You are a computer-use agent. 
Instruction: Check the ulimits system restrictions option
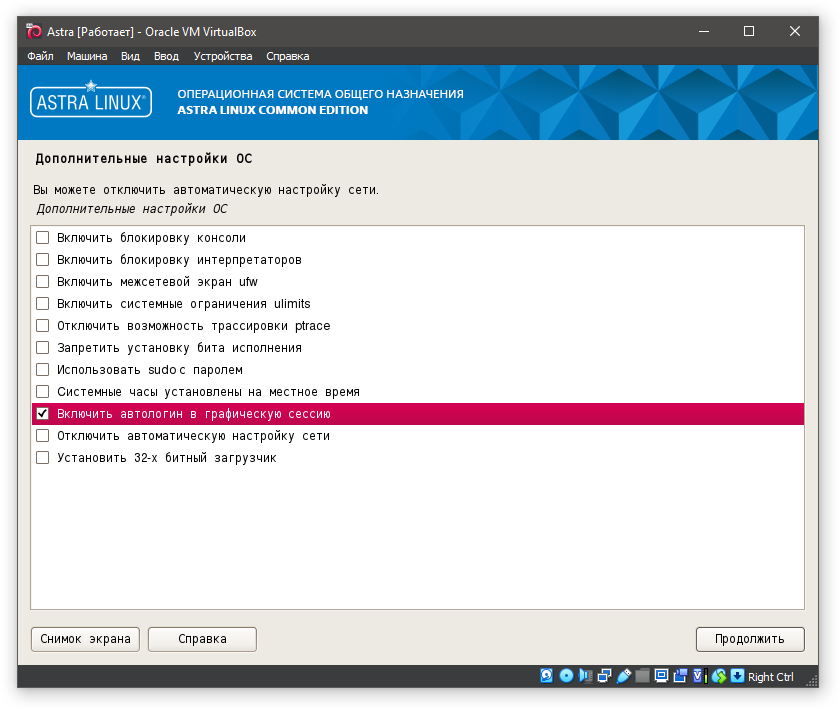point(42,303)
